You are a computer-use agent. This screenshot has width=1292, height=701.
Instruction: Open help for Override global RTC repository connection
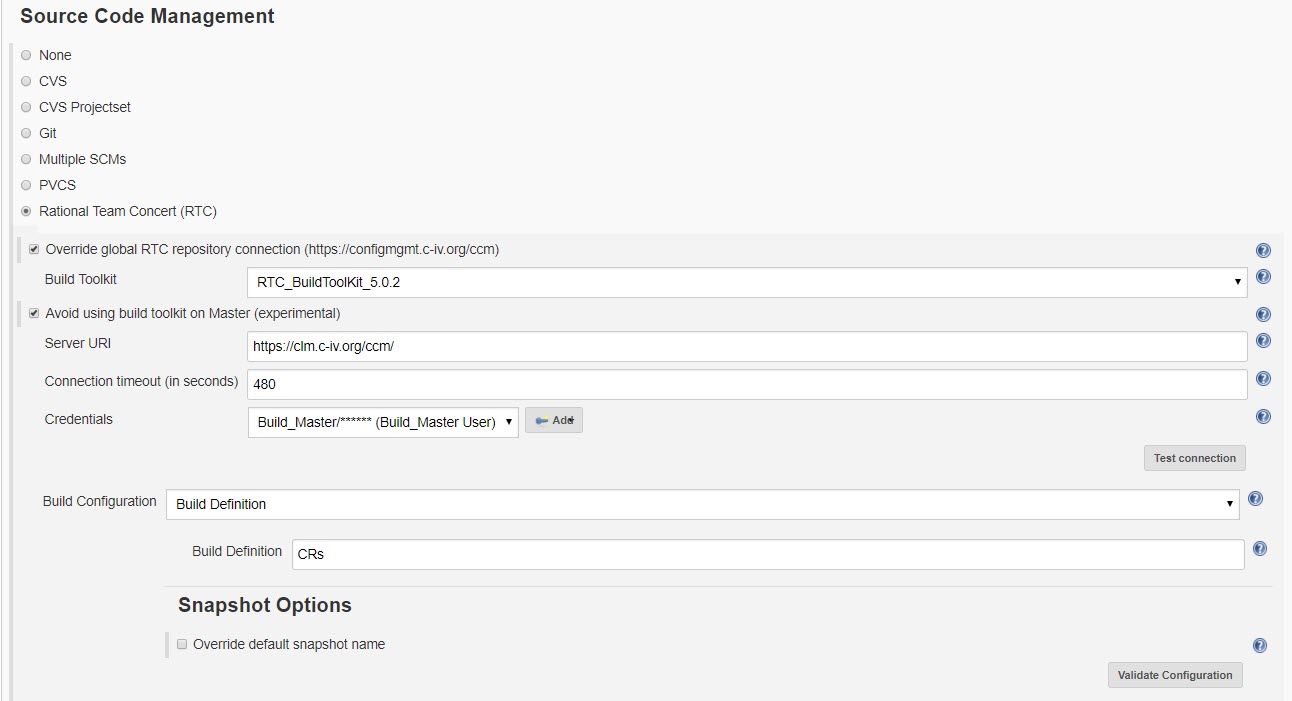point(1263,251)
